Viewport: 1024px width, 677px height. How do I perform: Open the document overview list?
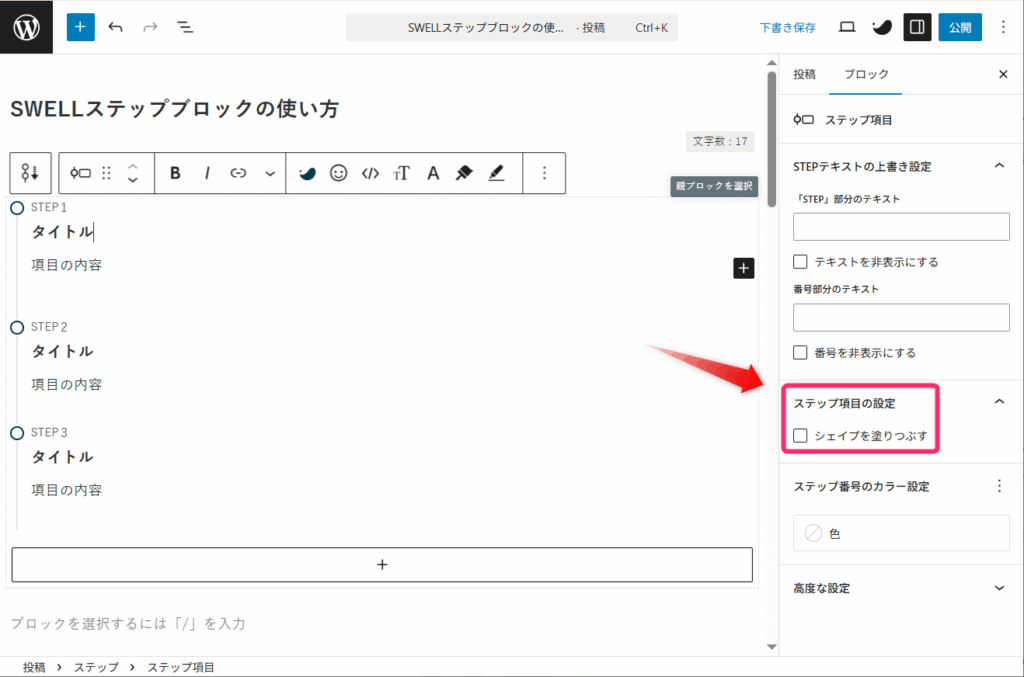click(x=185, y=27)
